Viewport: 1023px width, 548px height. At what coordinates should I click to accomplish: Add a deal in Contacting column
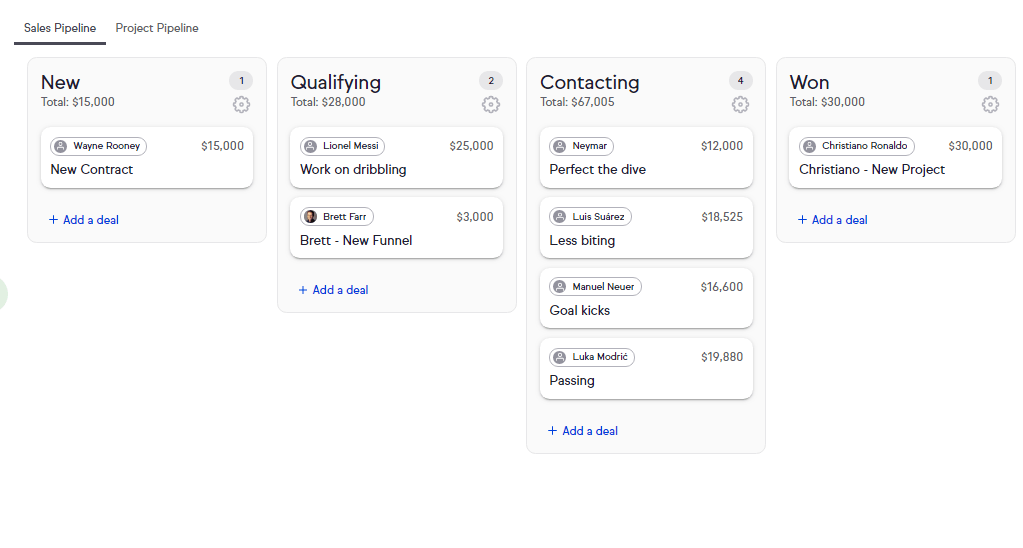pos(583,431)
